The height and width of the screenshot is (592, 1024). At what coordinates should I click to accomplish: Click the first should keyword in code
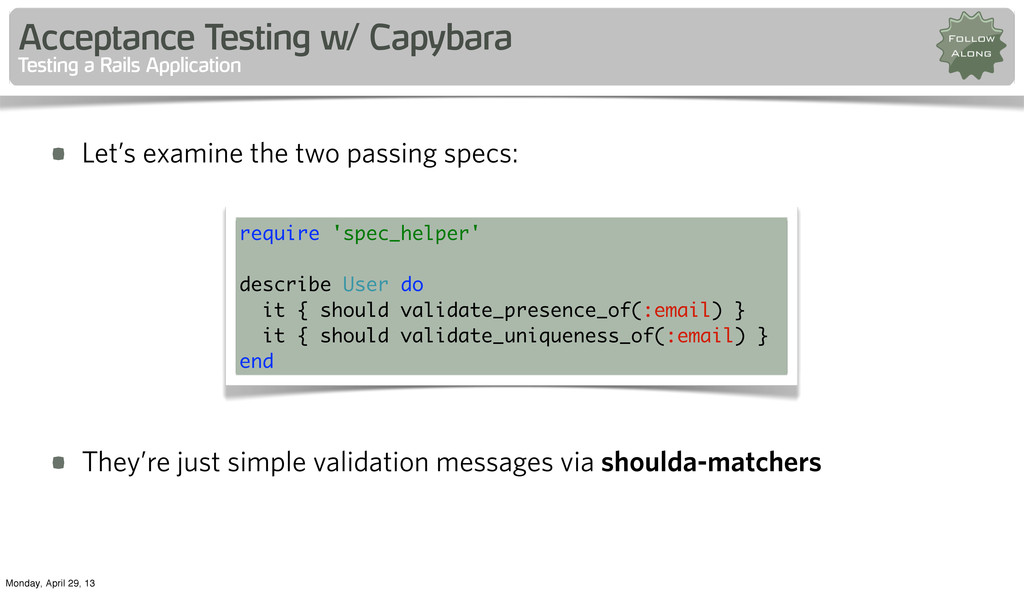(354, 310)
